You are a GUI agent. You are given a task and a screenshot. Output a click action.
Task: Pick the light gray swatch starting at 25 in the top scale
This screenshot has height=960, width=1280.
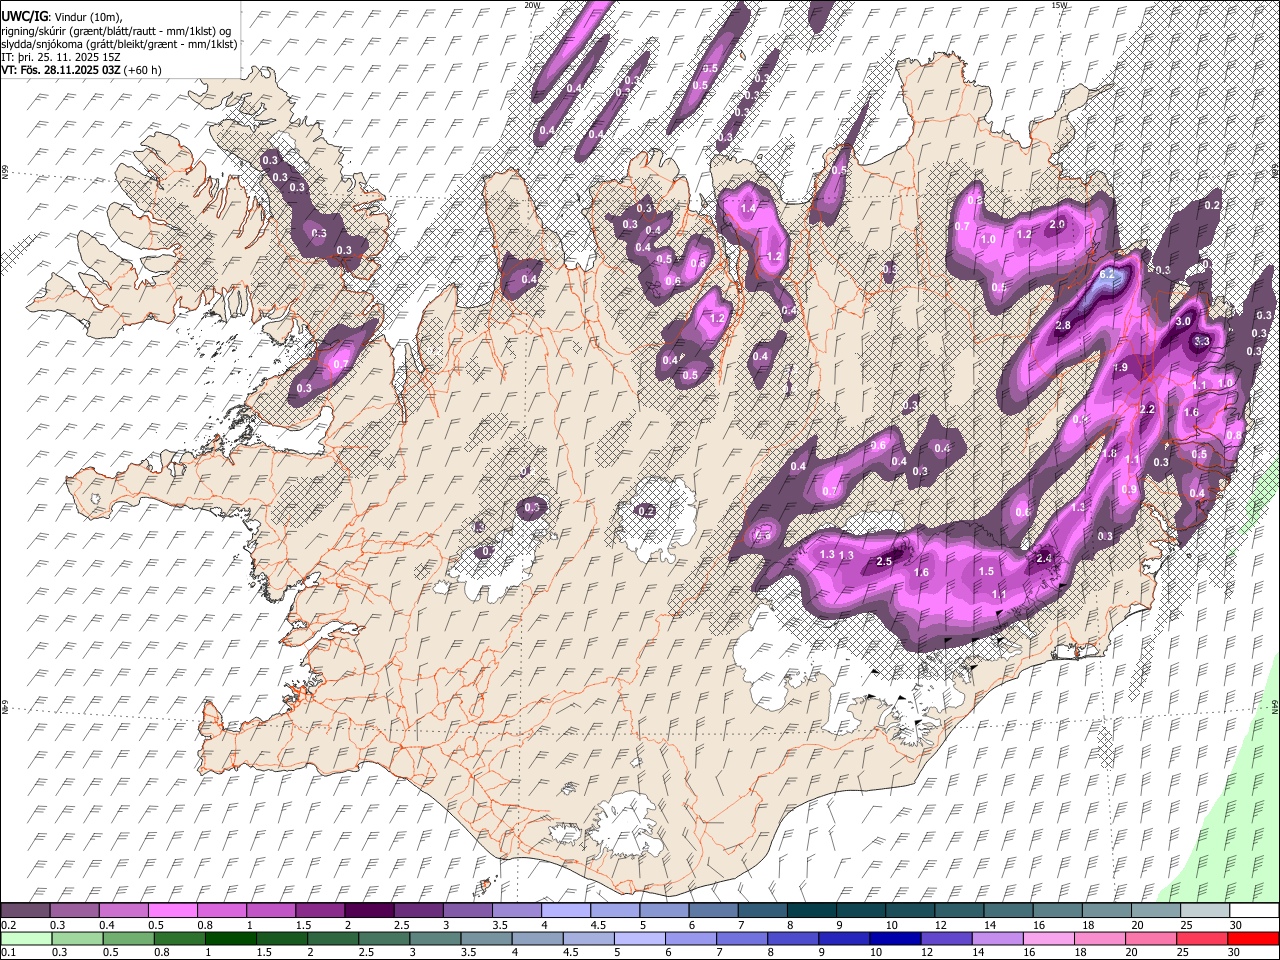point(1205,910)
